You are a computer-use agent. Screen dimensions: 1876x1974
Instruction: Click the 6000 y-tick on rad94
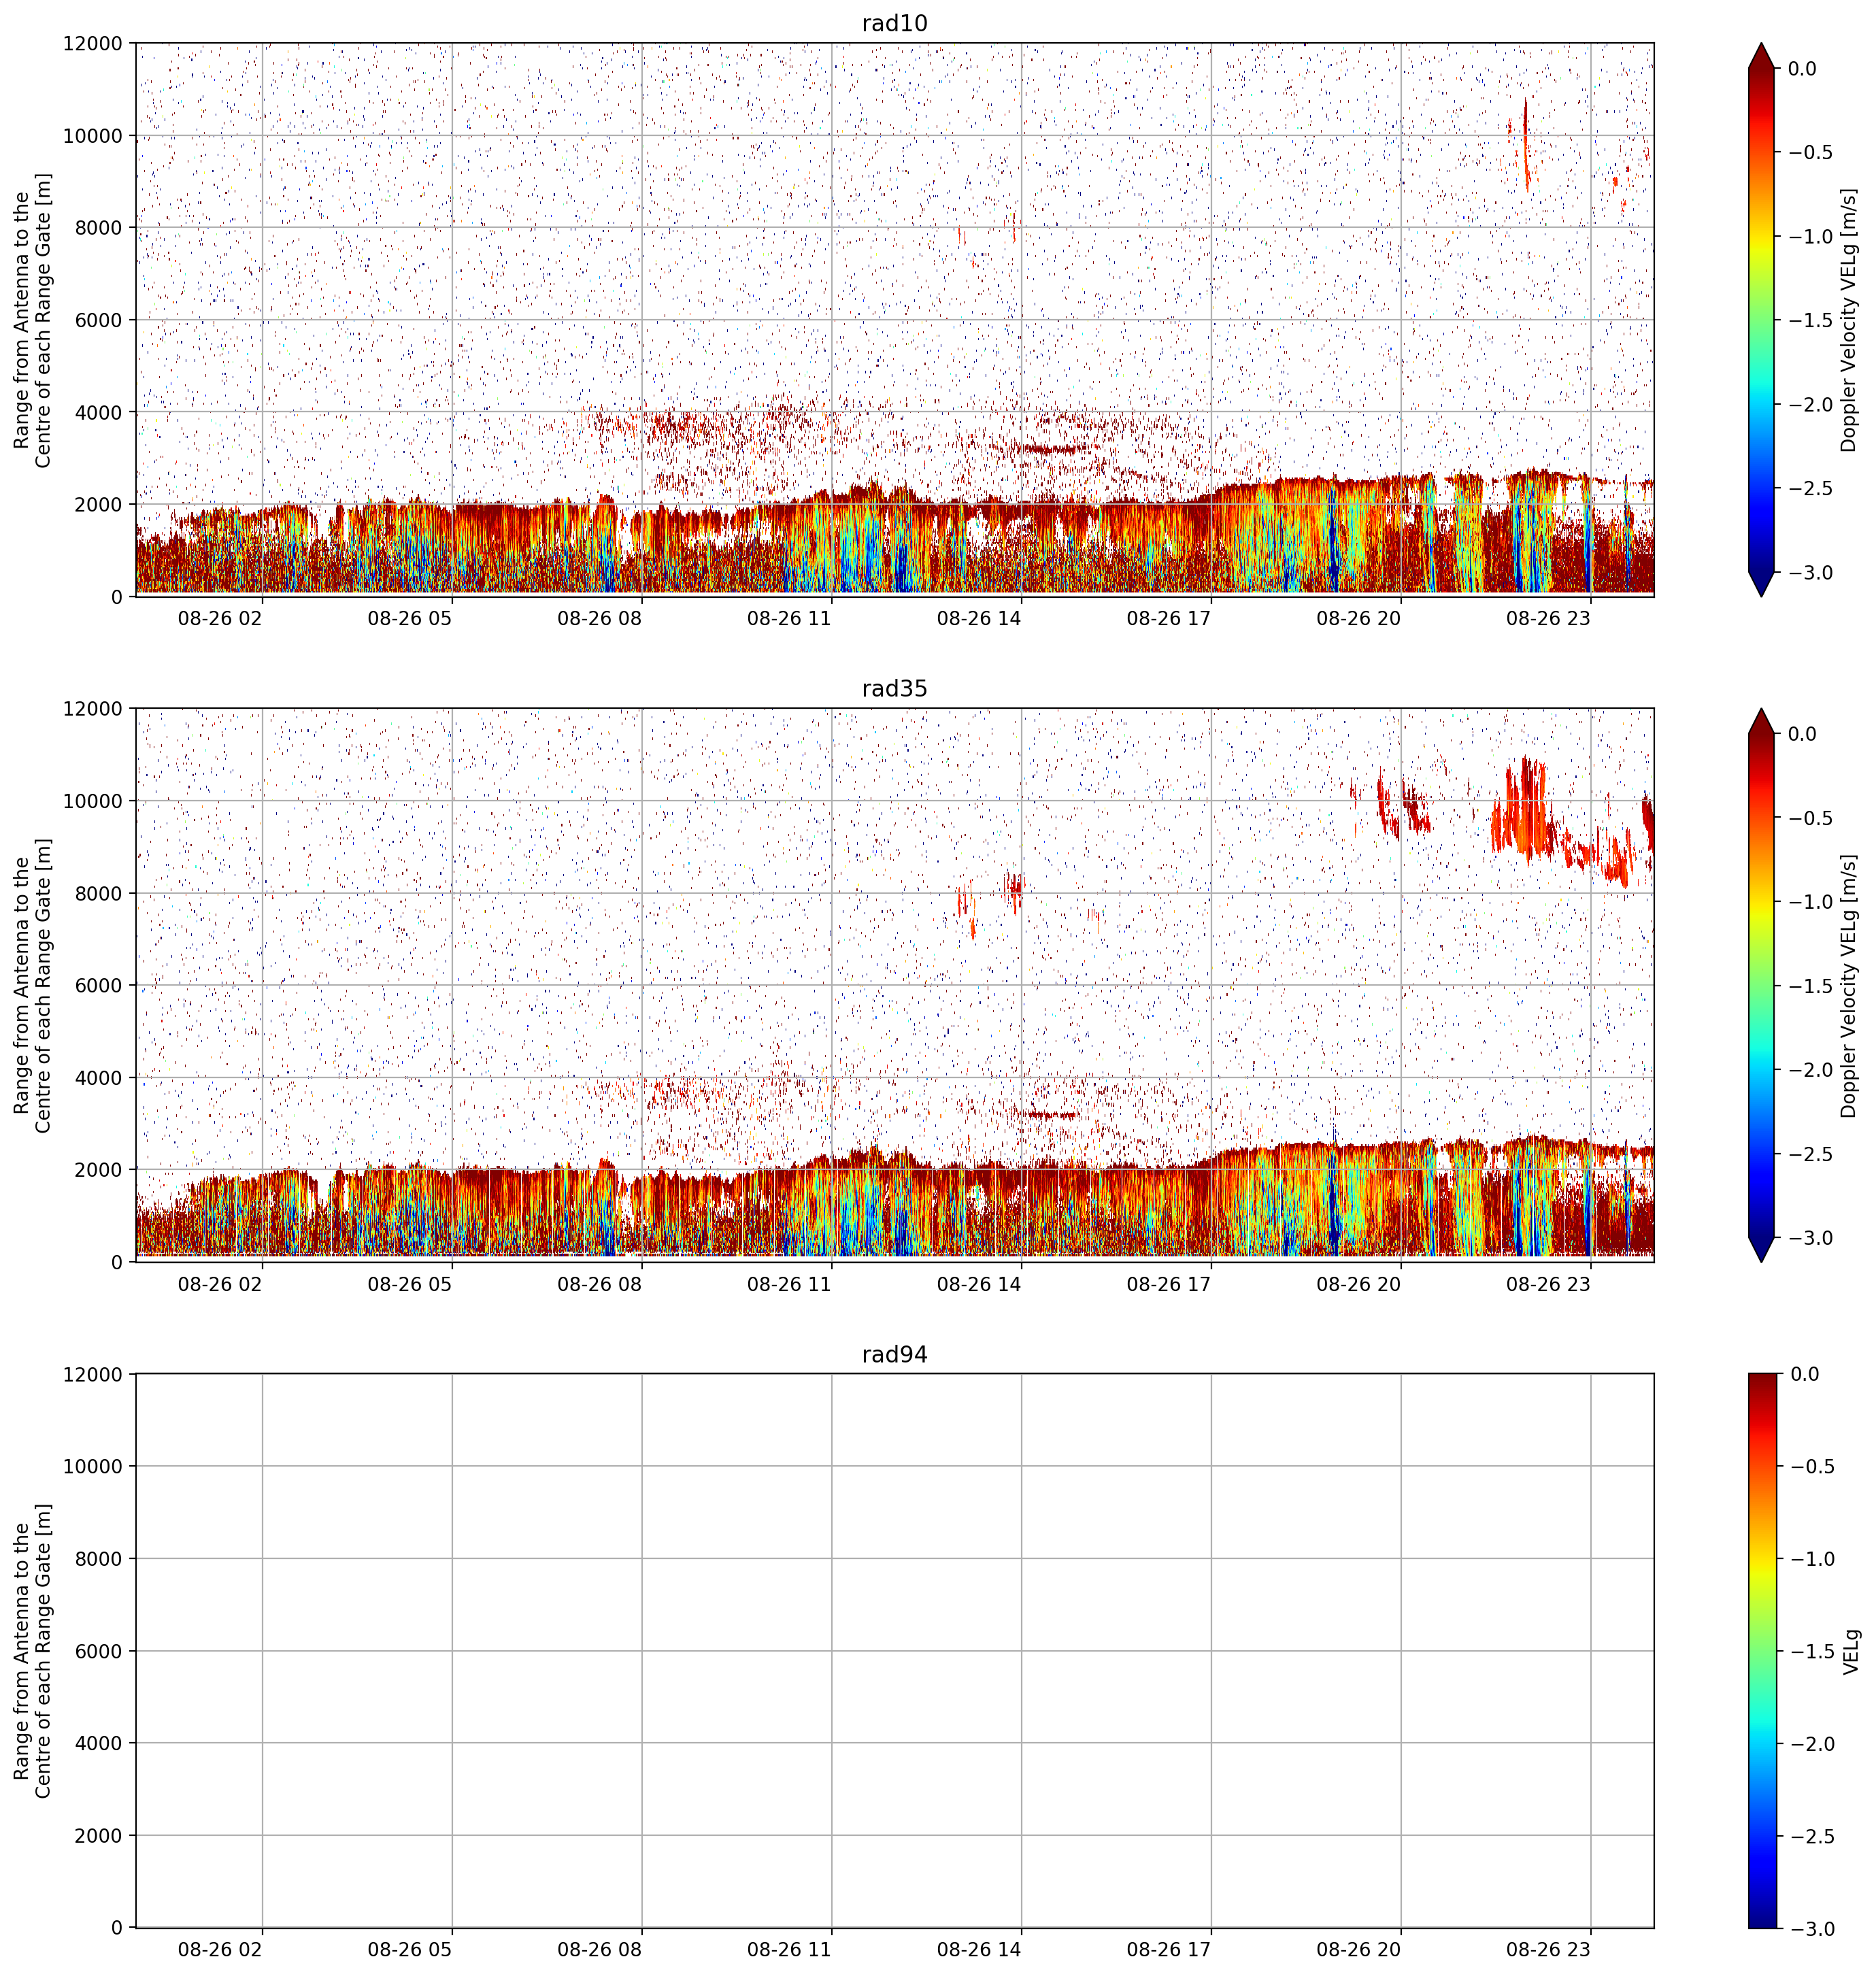(98, 1651)
